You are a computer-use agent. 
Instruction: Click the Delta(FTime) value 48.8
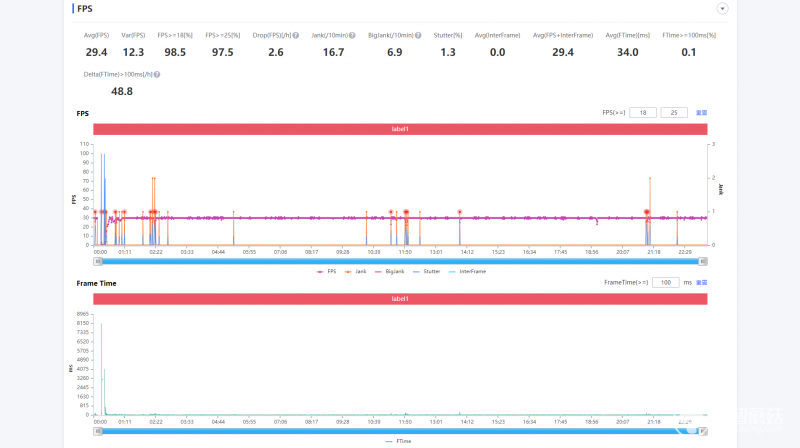coord(122,91)
